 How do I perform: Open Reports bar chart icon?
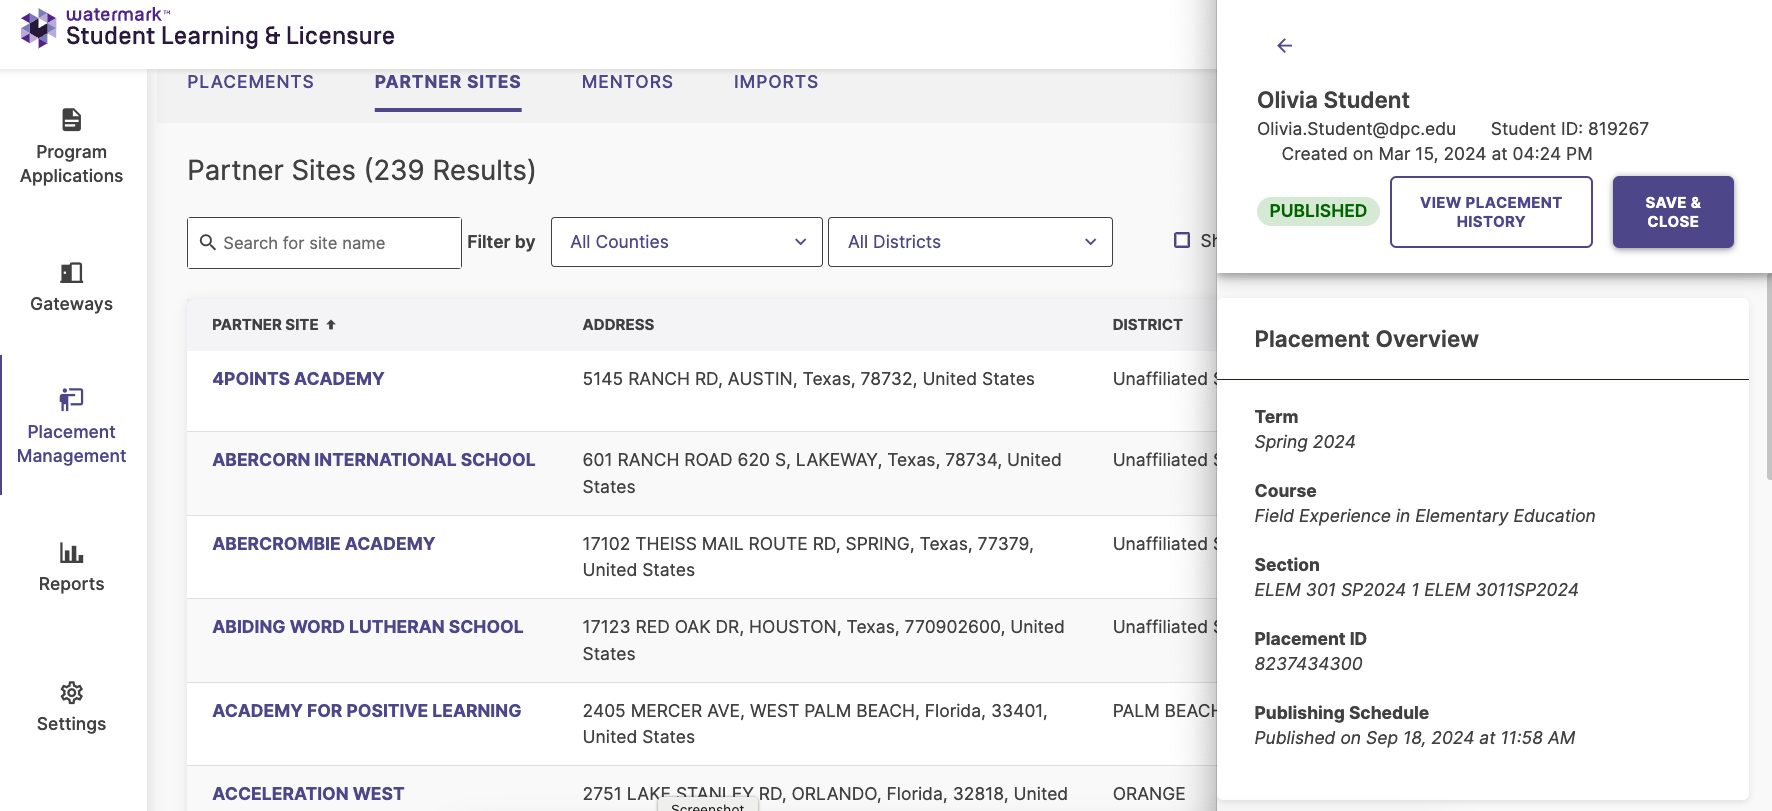(x=71, y=552)
